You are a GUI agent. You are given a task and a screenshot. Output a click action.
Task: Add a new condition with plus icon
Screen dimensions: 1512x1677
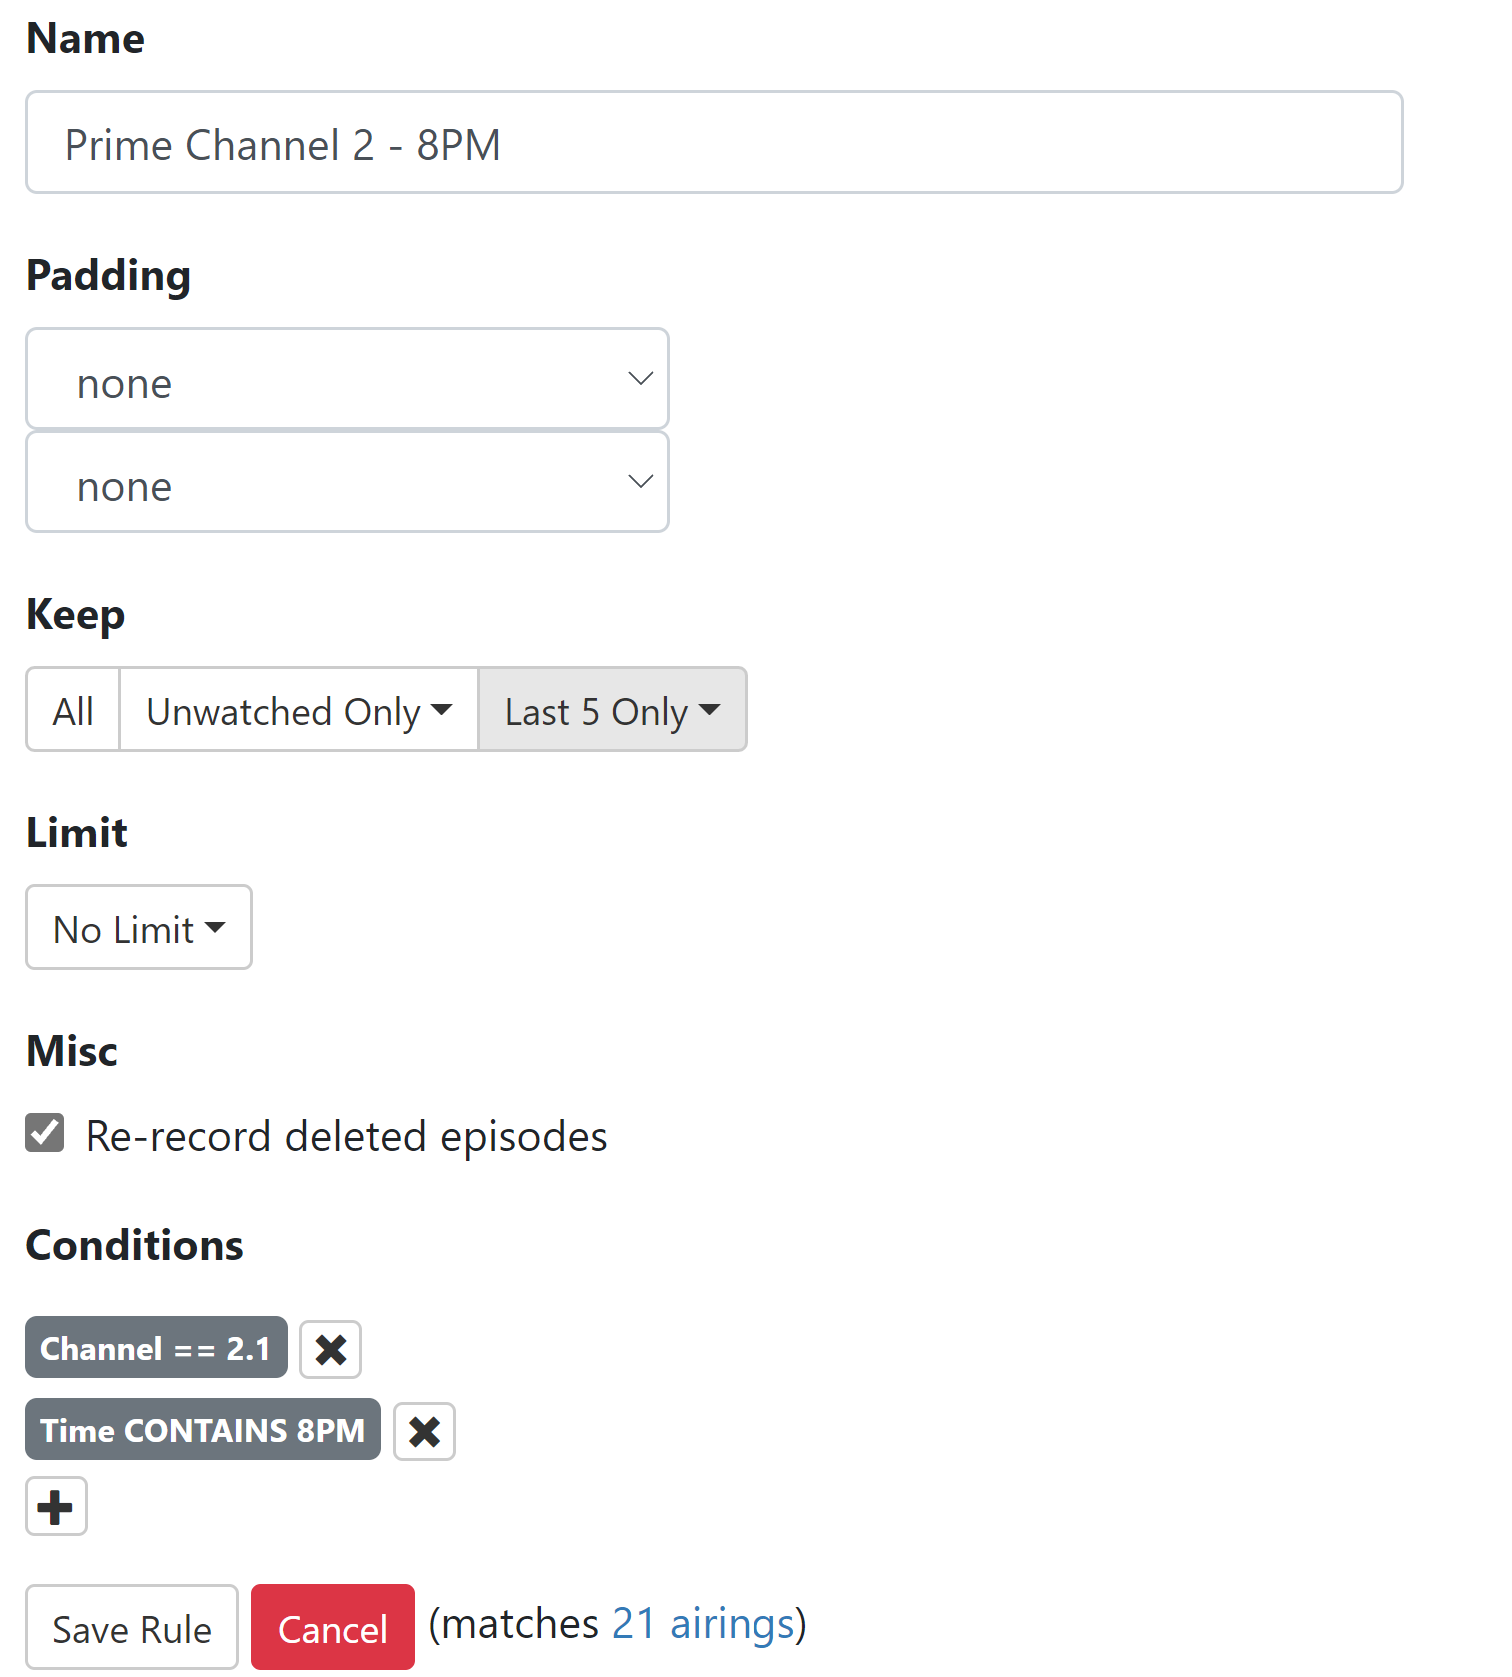[56, 1506]
